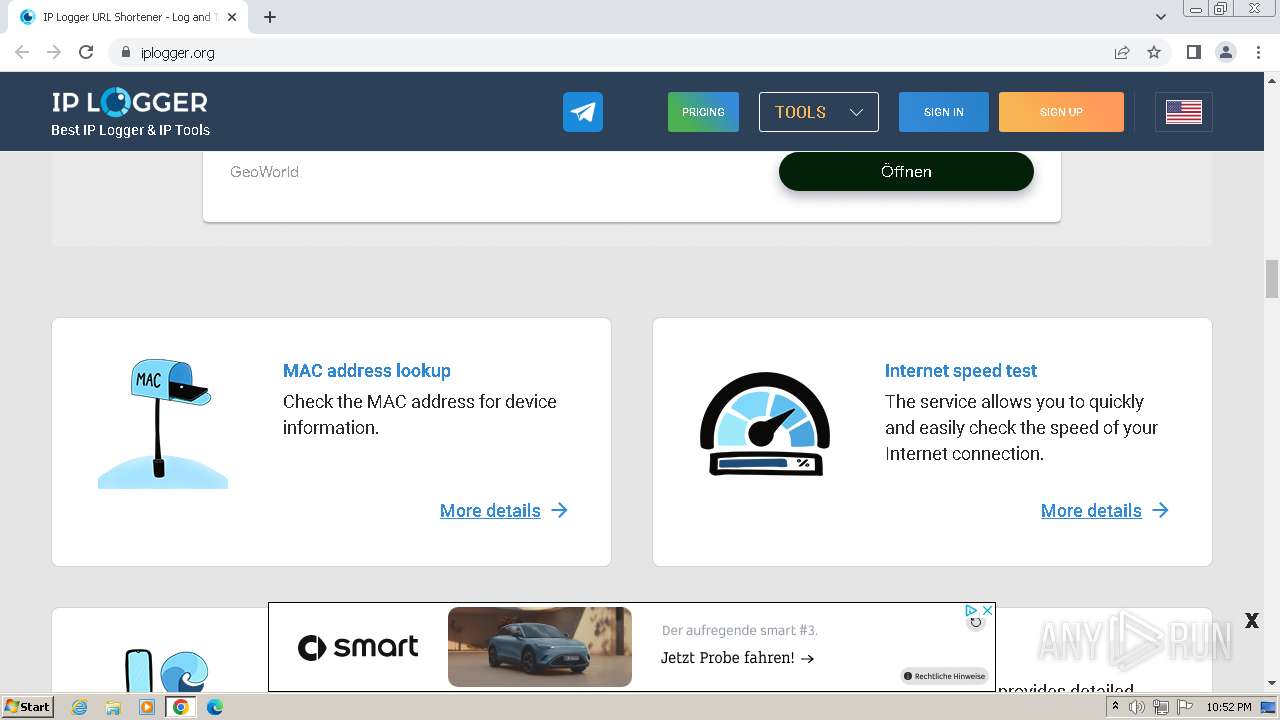
Task: Open MAC address lookup title link
Action: 367,370
